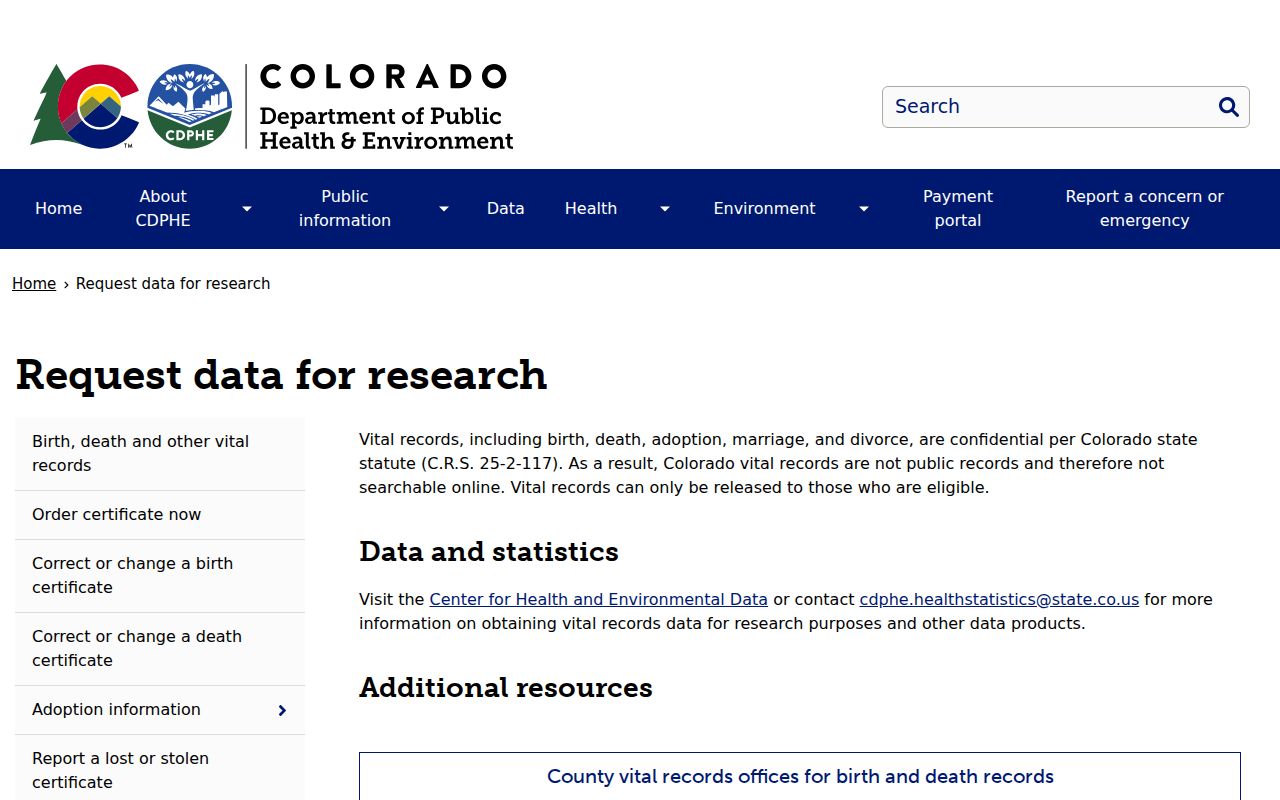The width and height of the screenshot is (1280, 800).
Task: Open County vital records offices link
Action: pos(800,777)
